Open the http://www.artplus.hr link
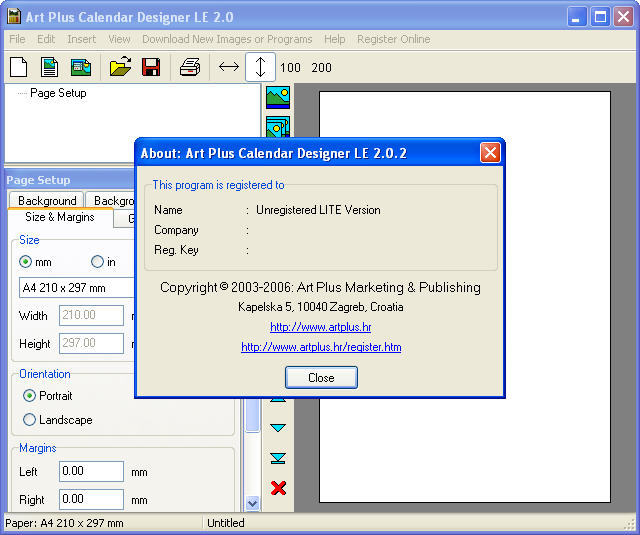 [x=320, y=327]
